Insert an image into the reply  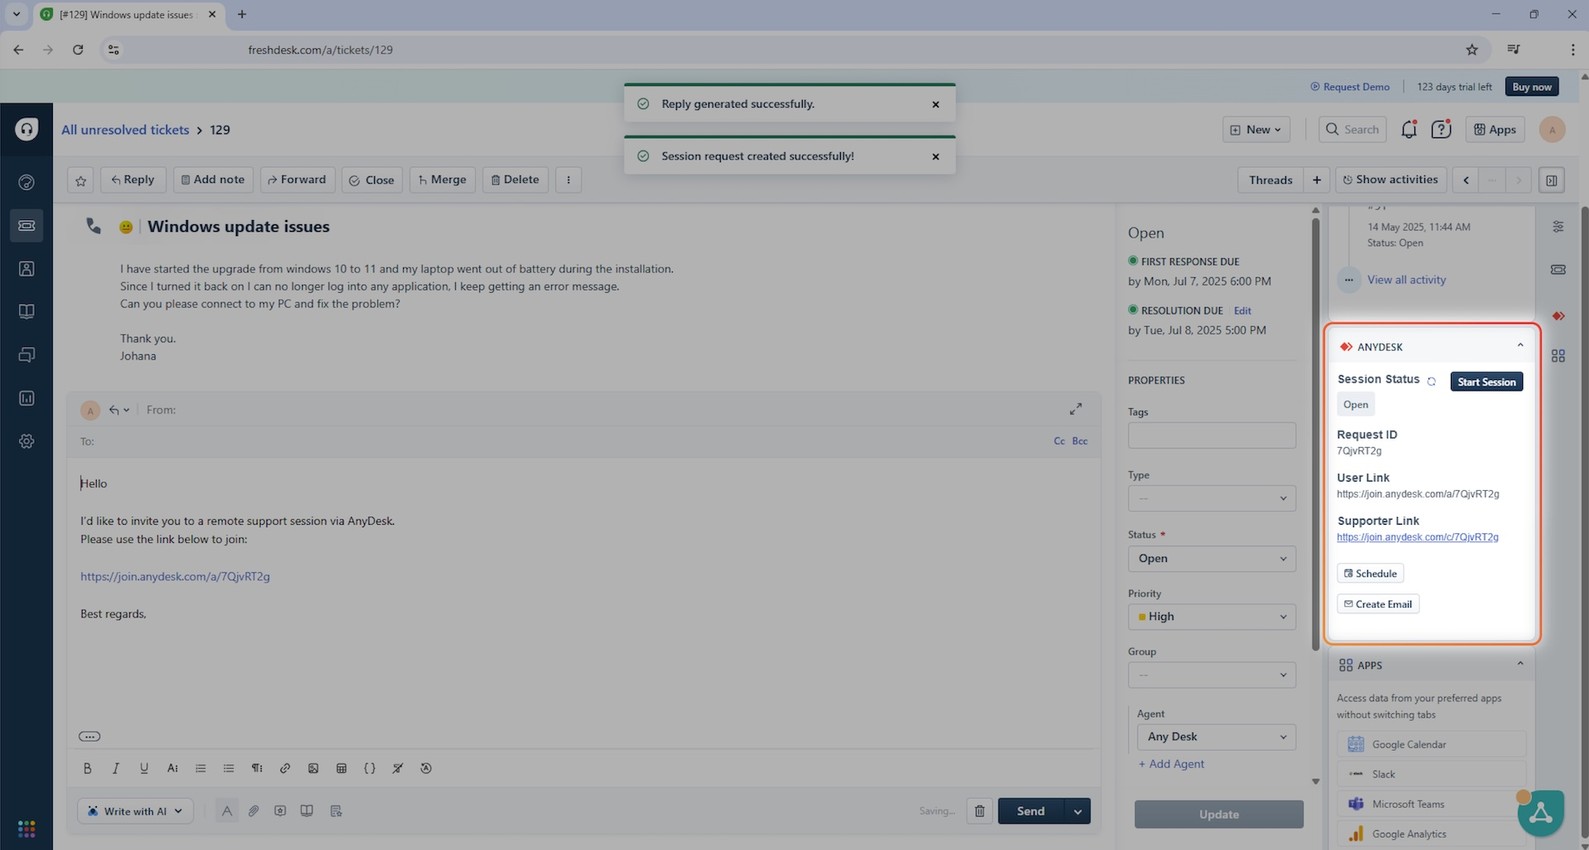point(313,768)
